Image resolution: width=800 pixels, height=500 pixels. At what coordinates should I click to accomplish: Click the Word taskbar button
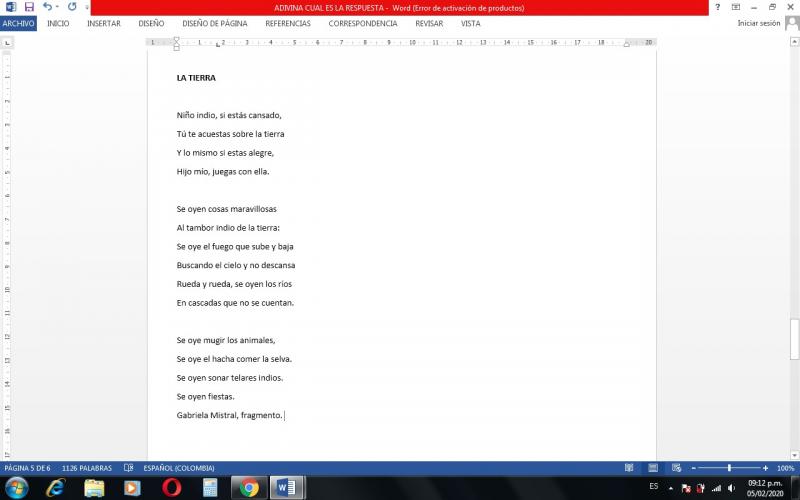point(288,488)
